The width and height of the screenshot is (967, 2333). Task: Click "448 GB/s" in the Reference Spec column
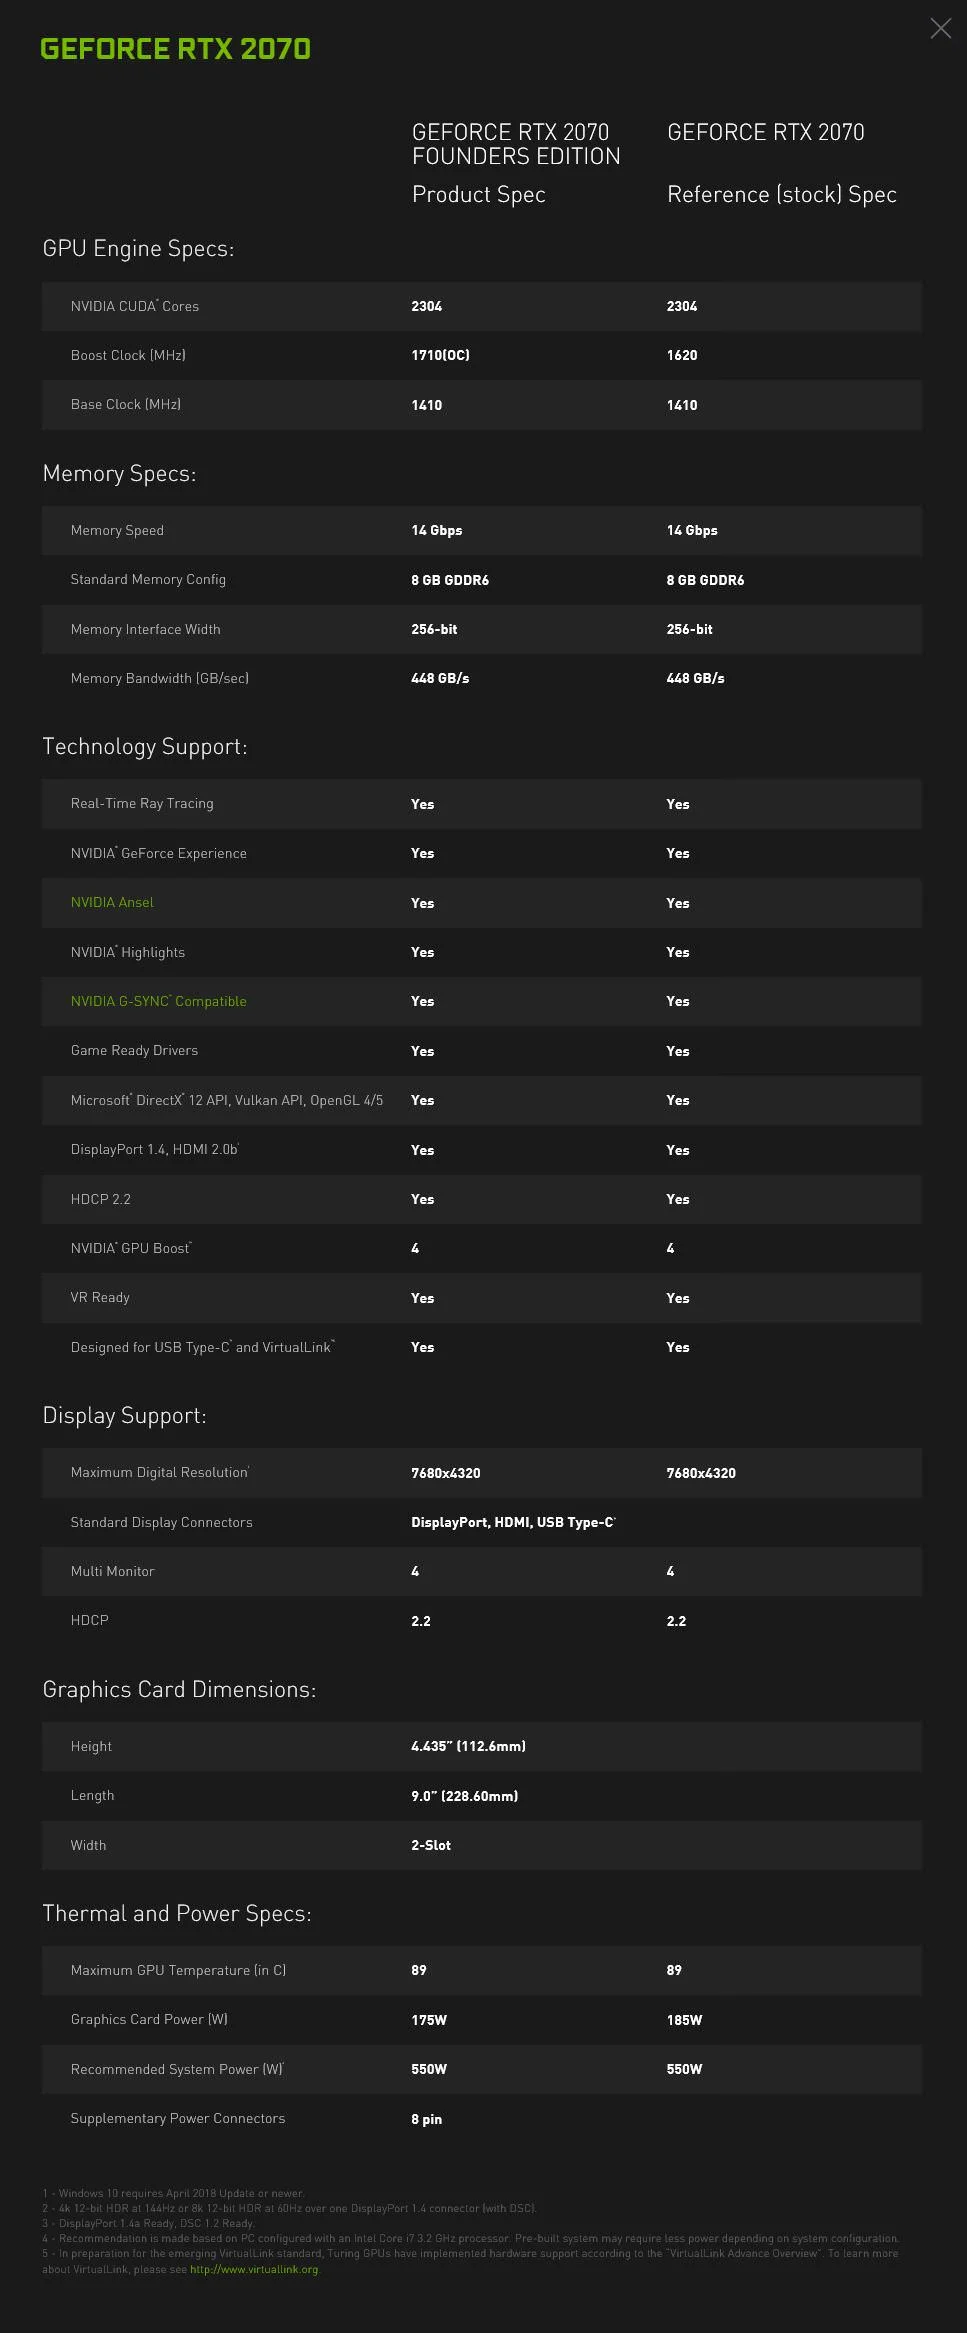coord(696,678)
